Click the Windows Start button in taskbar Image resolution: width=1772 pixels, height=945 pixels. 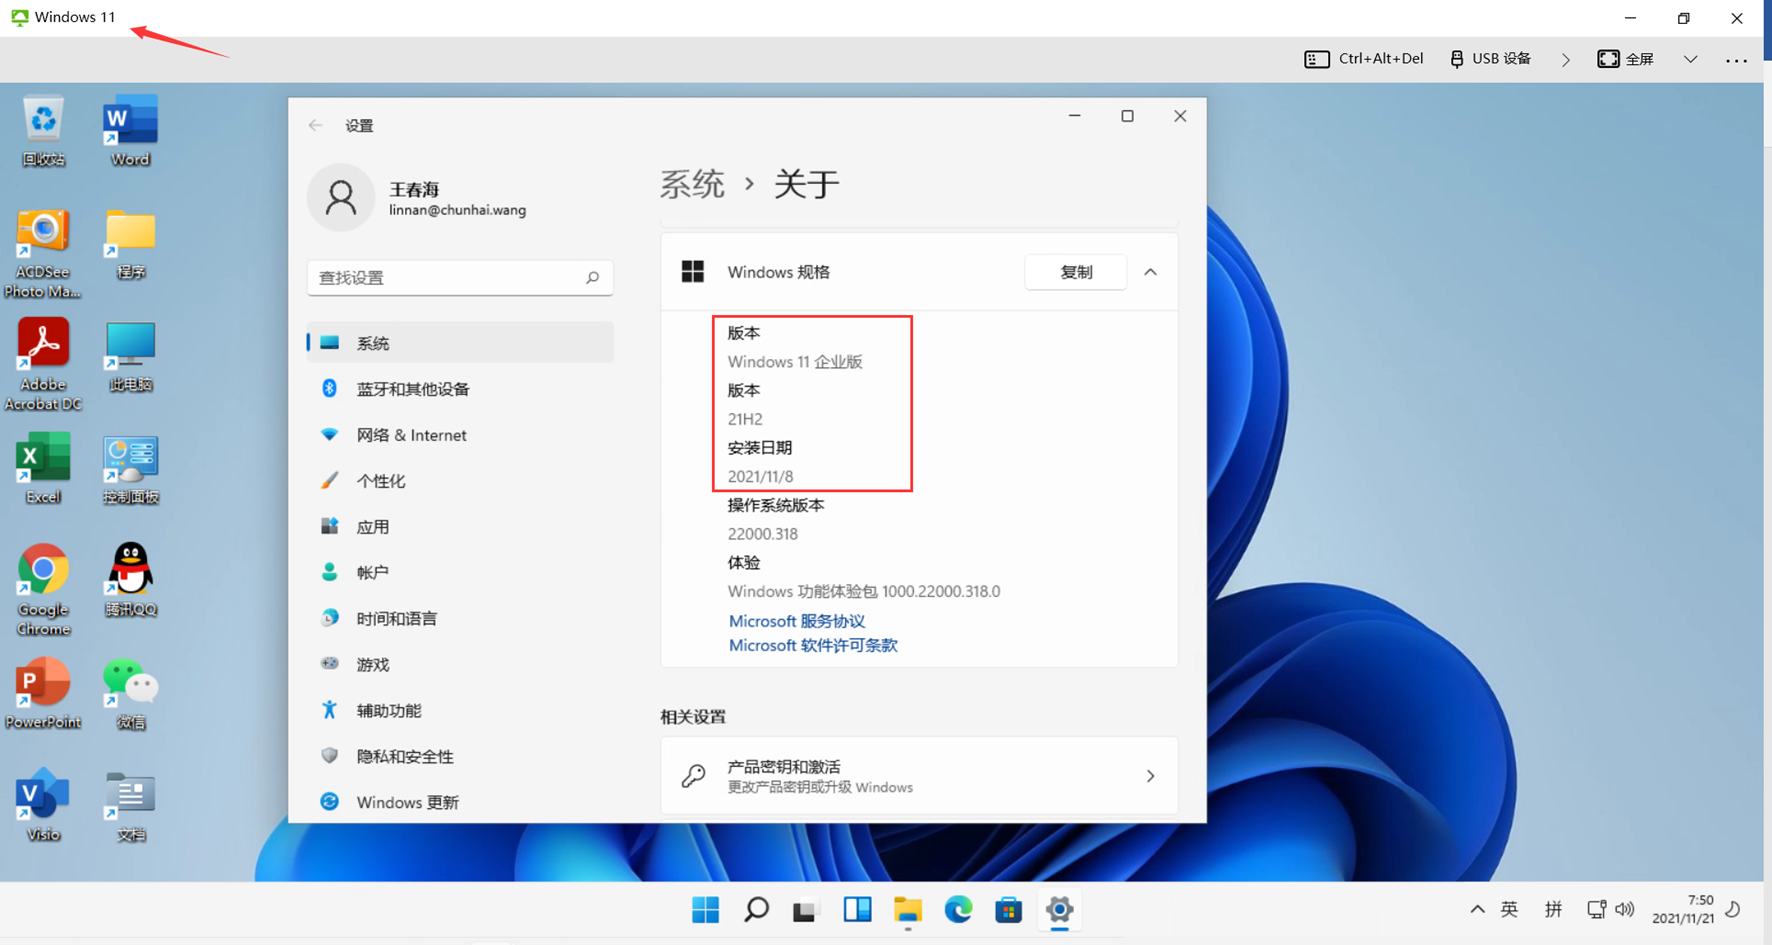point(705,910)
